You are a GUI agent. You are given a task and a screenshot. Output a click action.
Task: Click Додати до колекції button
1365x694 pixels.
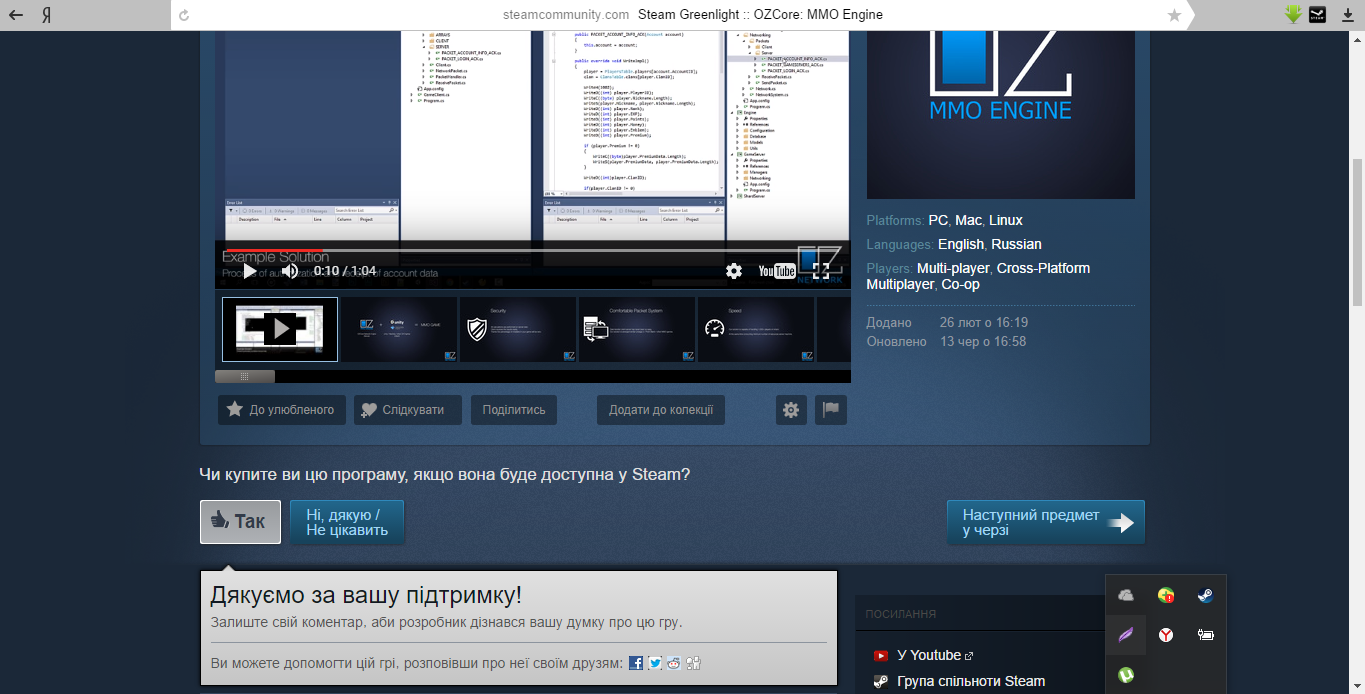[661, 410]
